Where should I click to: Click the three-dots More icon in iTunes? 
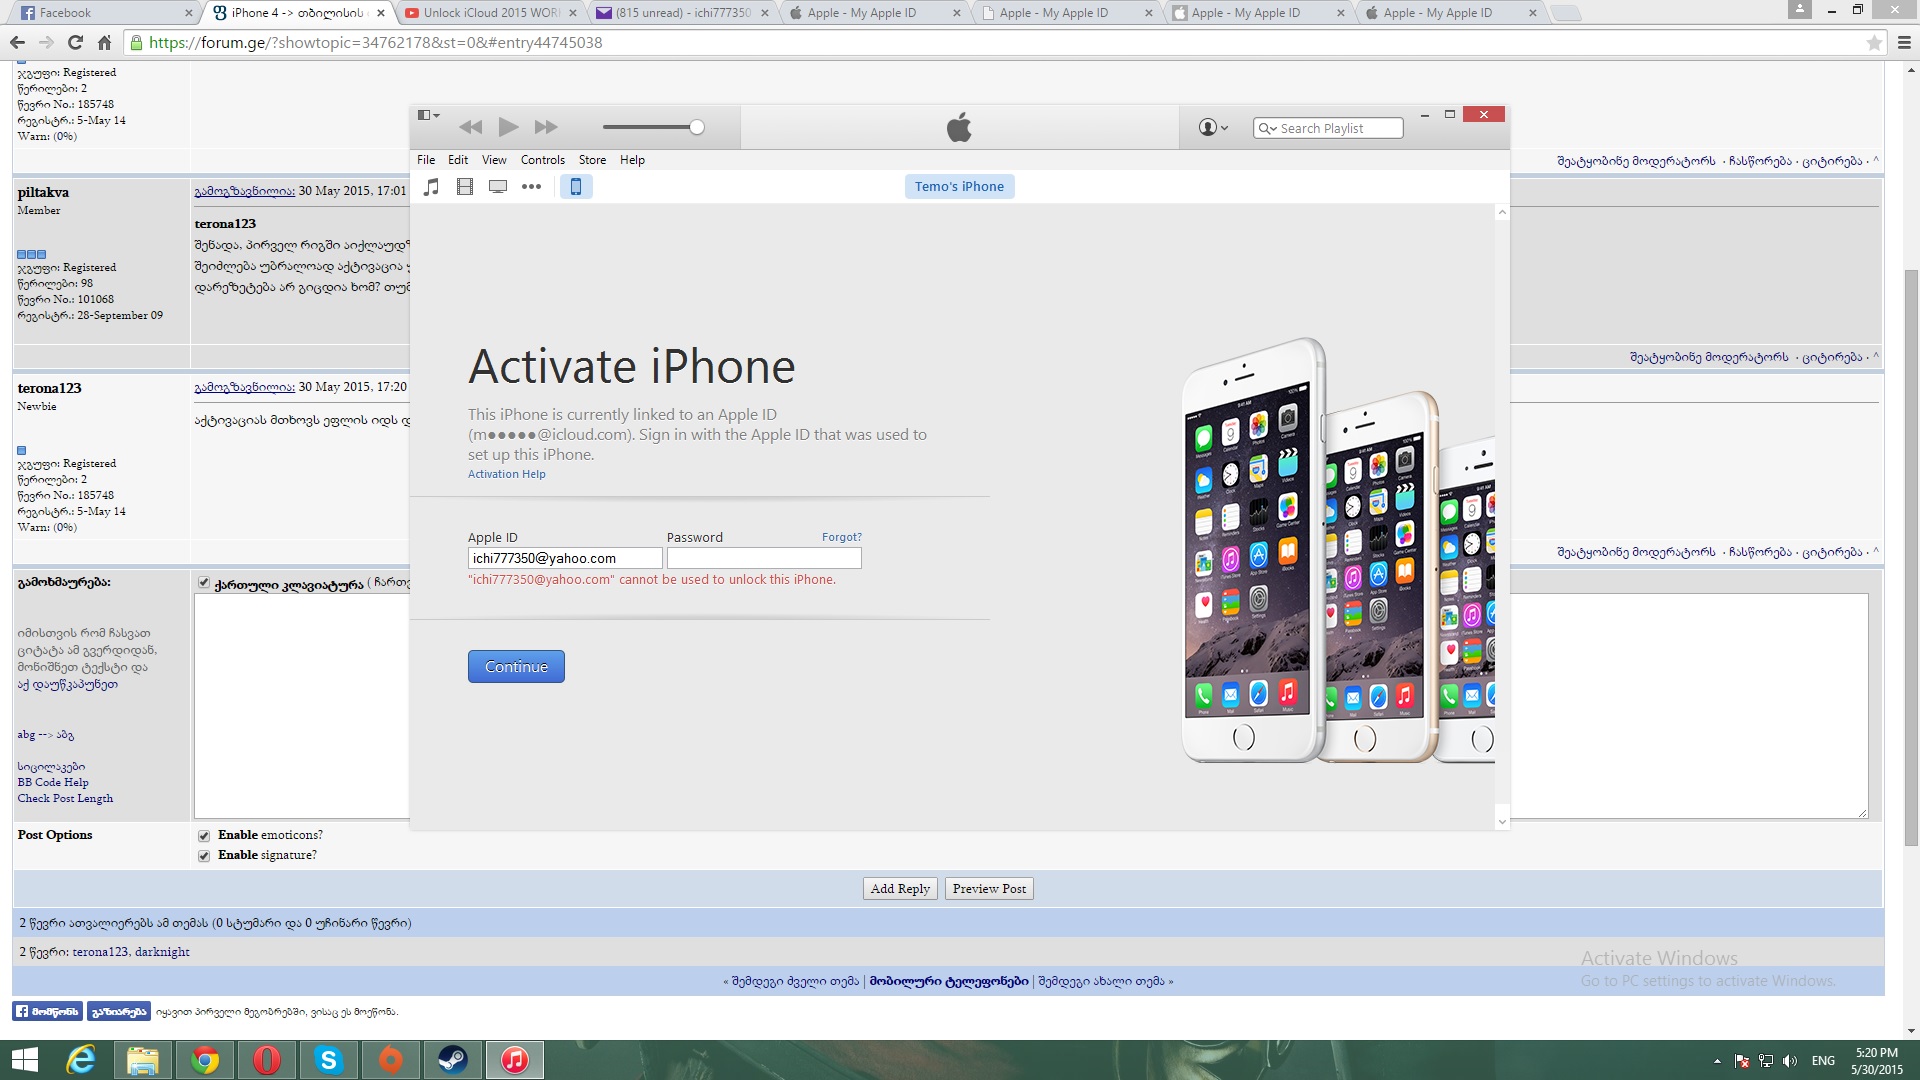tap(531, 187)
